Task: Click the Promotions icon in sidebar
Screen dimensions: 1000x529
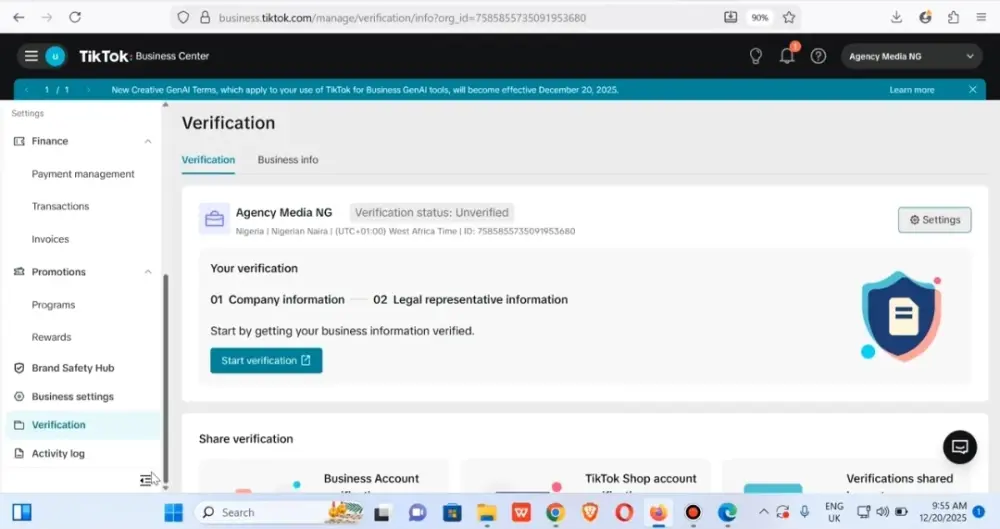Action: click(19, 272)
